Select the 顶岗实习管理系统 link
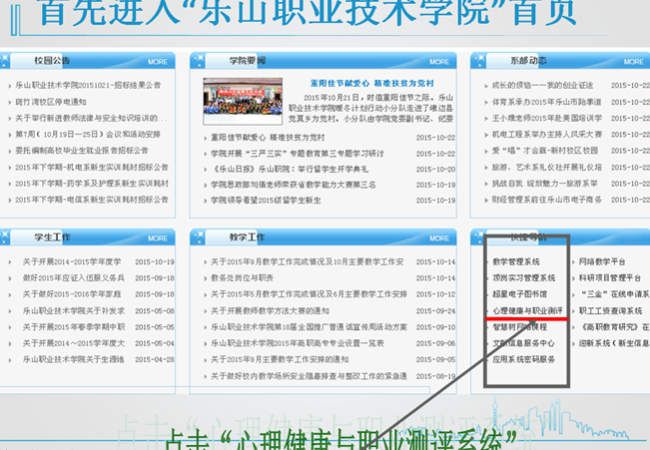 point(516,277)
